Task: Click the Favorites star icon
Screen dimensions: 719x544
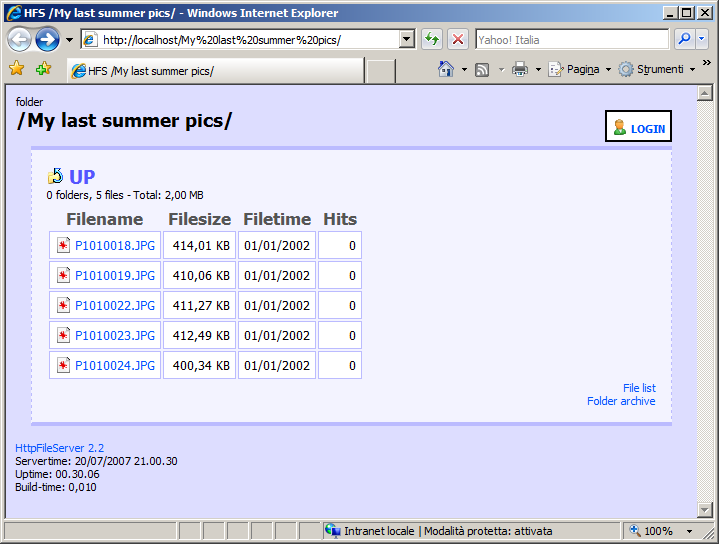Action: click(x=16, y=69)
